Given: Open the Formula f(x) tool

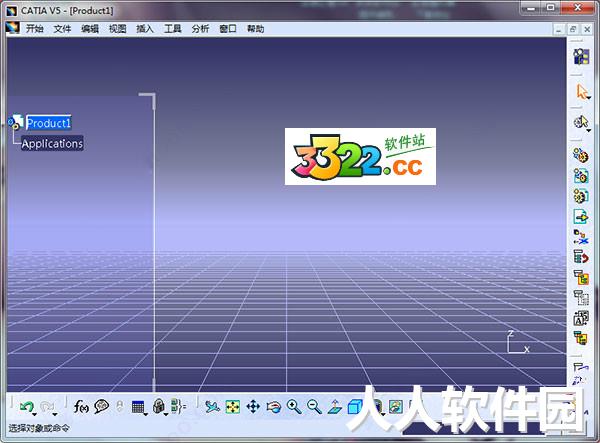Looking at the screenshot, I should tap(81, 406).
